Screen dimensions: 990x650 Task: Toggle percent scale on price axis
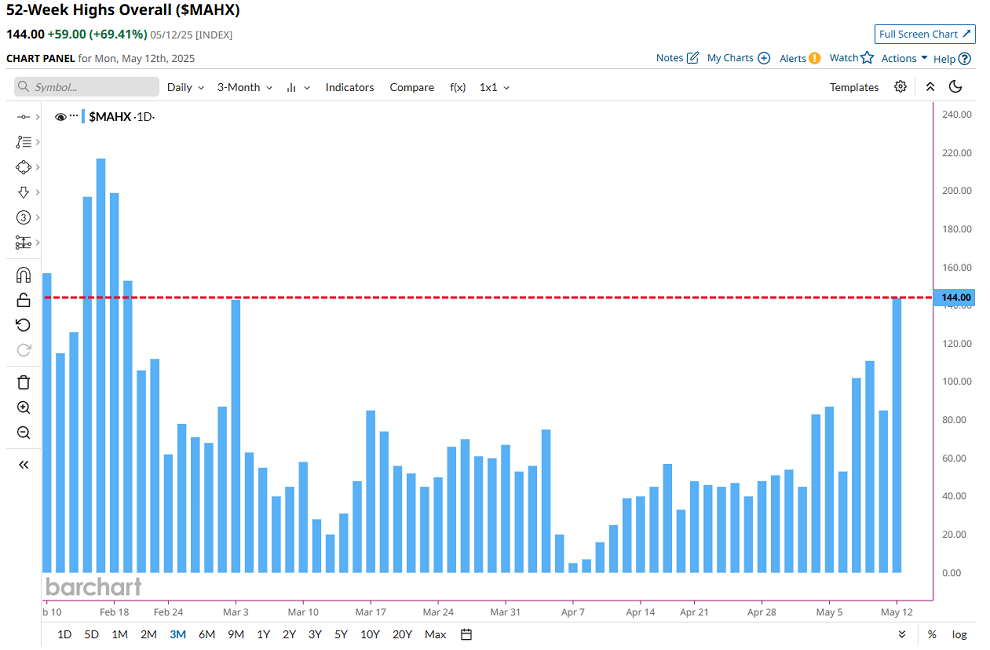point(932,634)
